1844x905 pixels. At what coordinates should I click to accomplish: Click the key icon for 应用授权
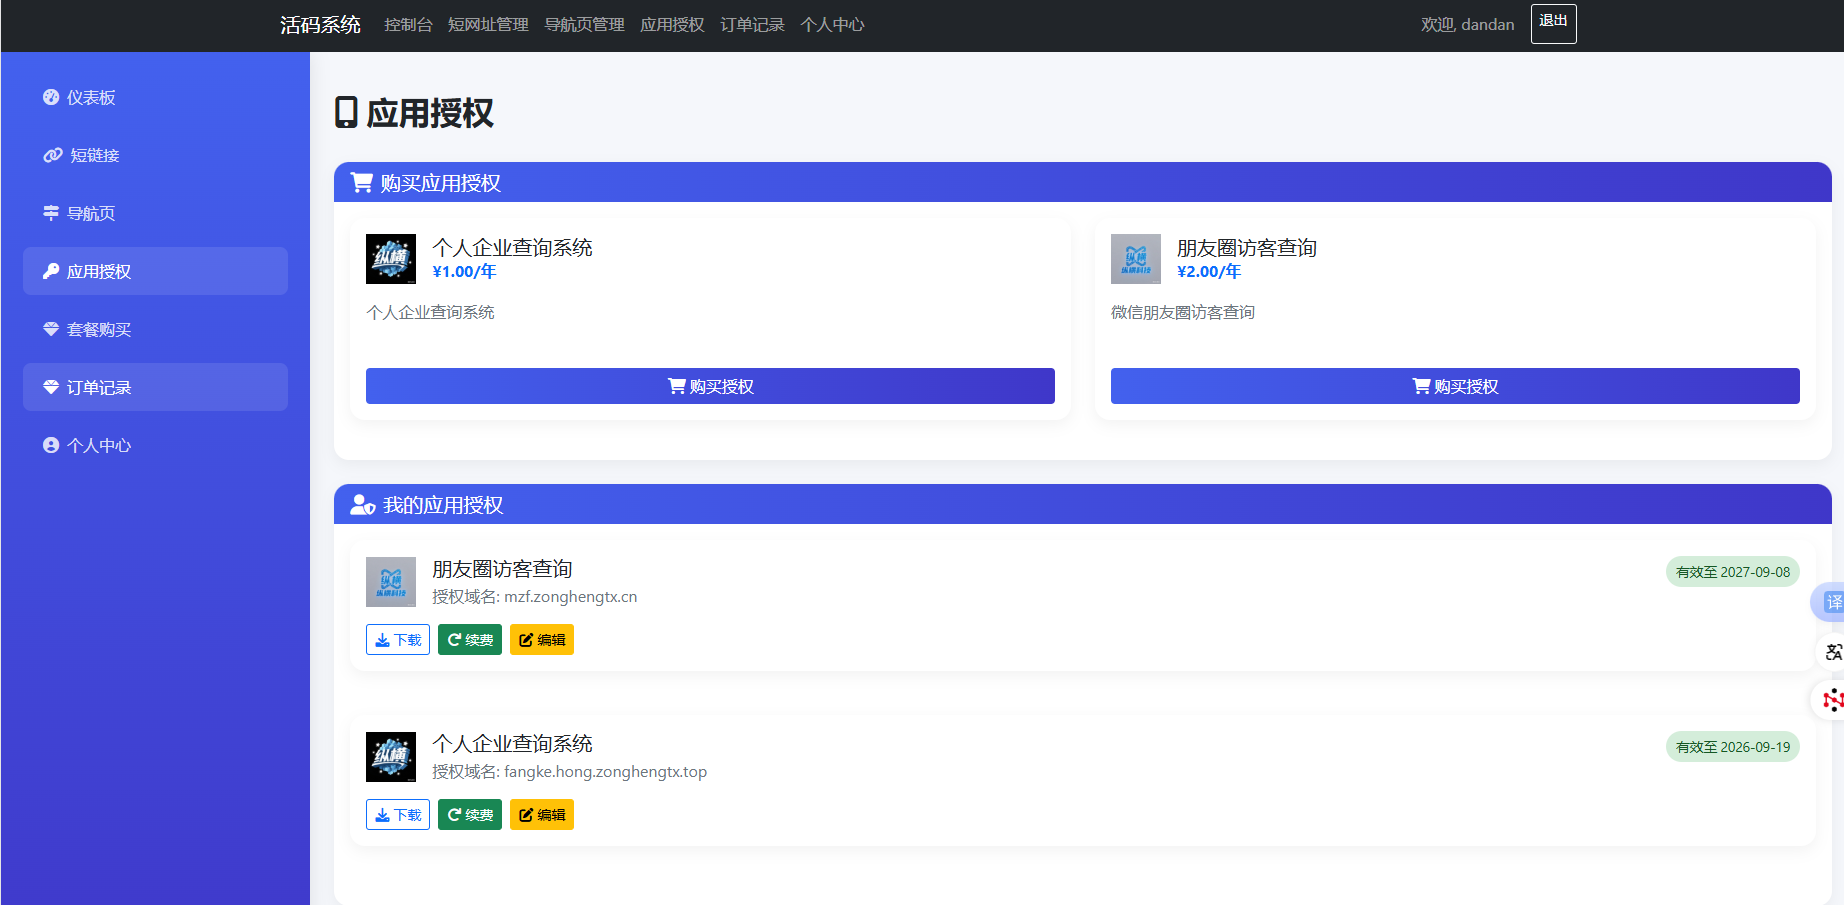pos(51,271)
